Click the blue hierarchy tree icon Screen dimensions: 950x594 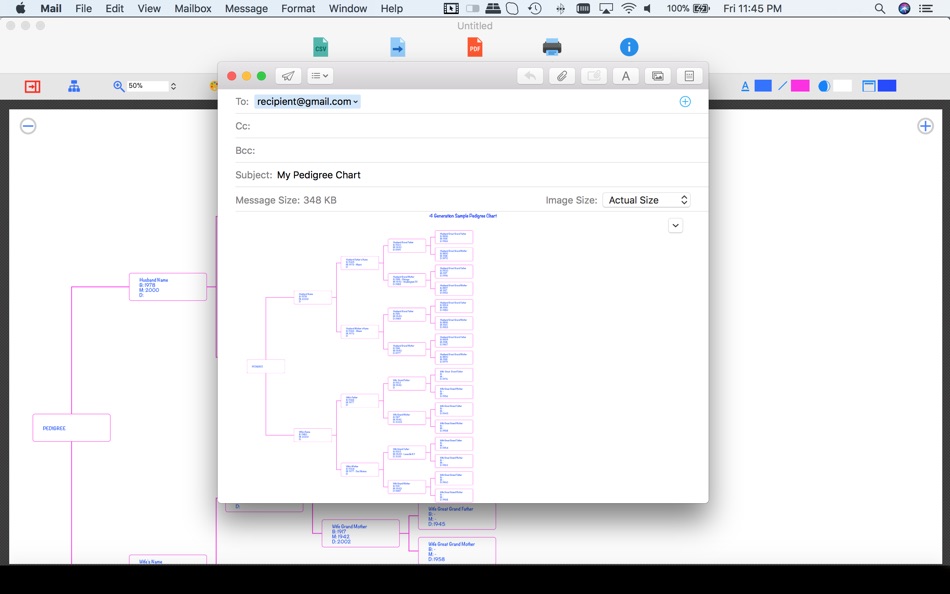point(74,86)
